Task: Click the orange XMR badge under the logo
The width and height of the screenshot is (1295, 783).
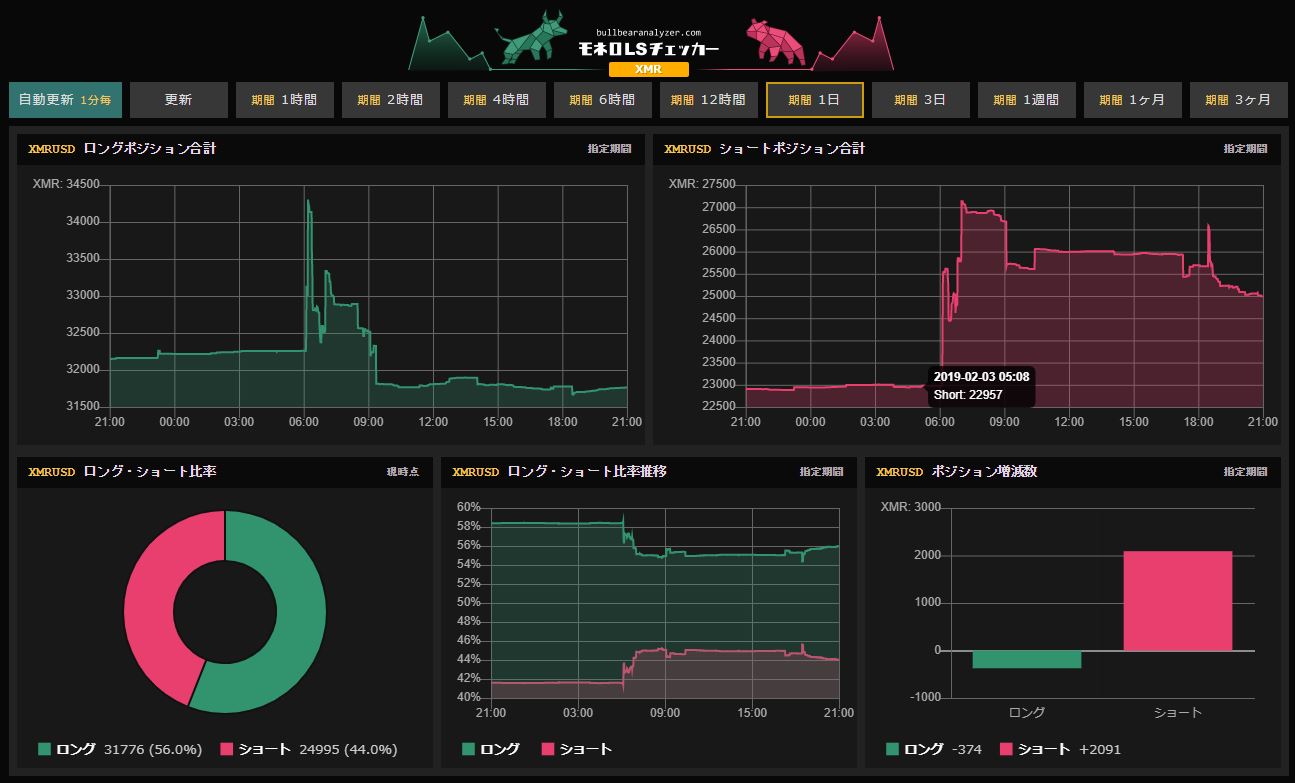Action: pos(647,68)
